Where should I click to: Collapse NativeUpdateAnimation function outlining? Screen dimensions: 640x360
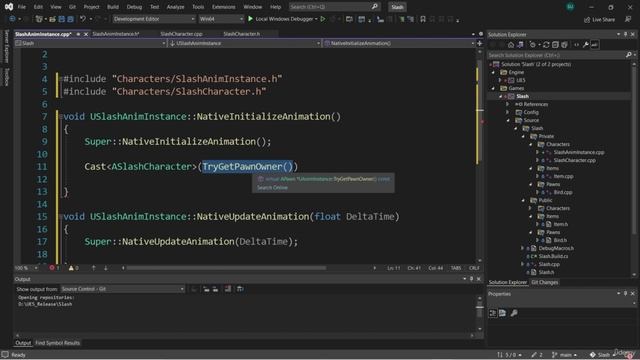point(60,217)
